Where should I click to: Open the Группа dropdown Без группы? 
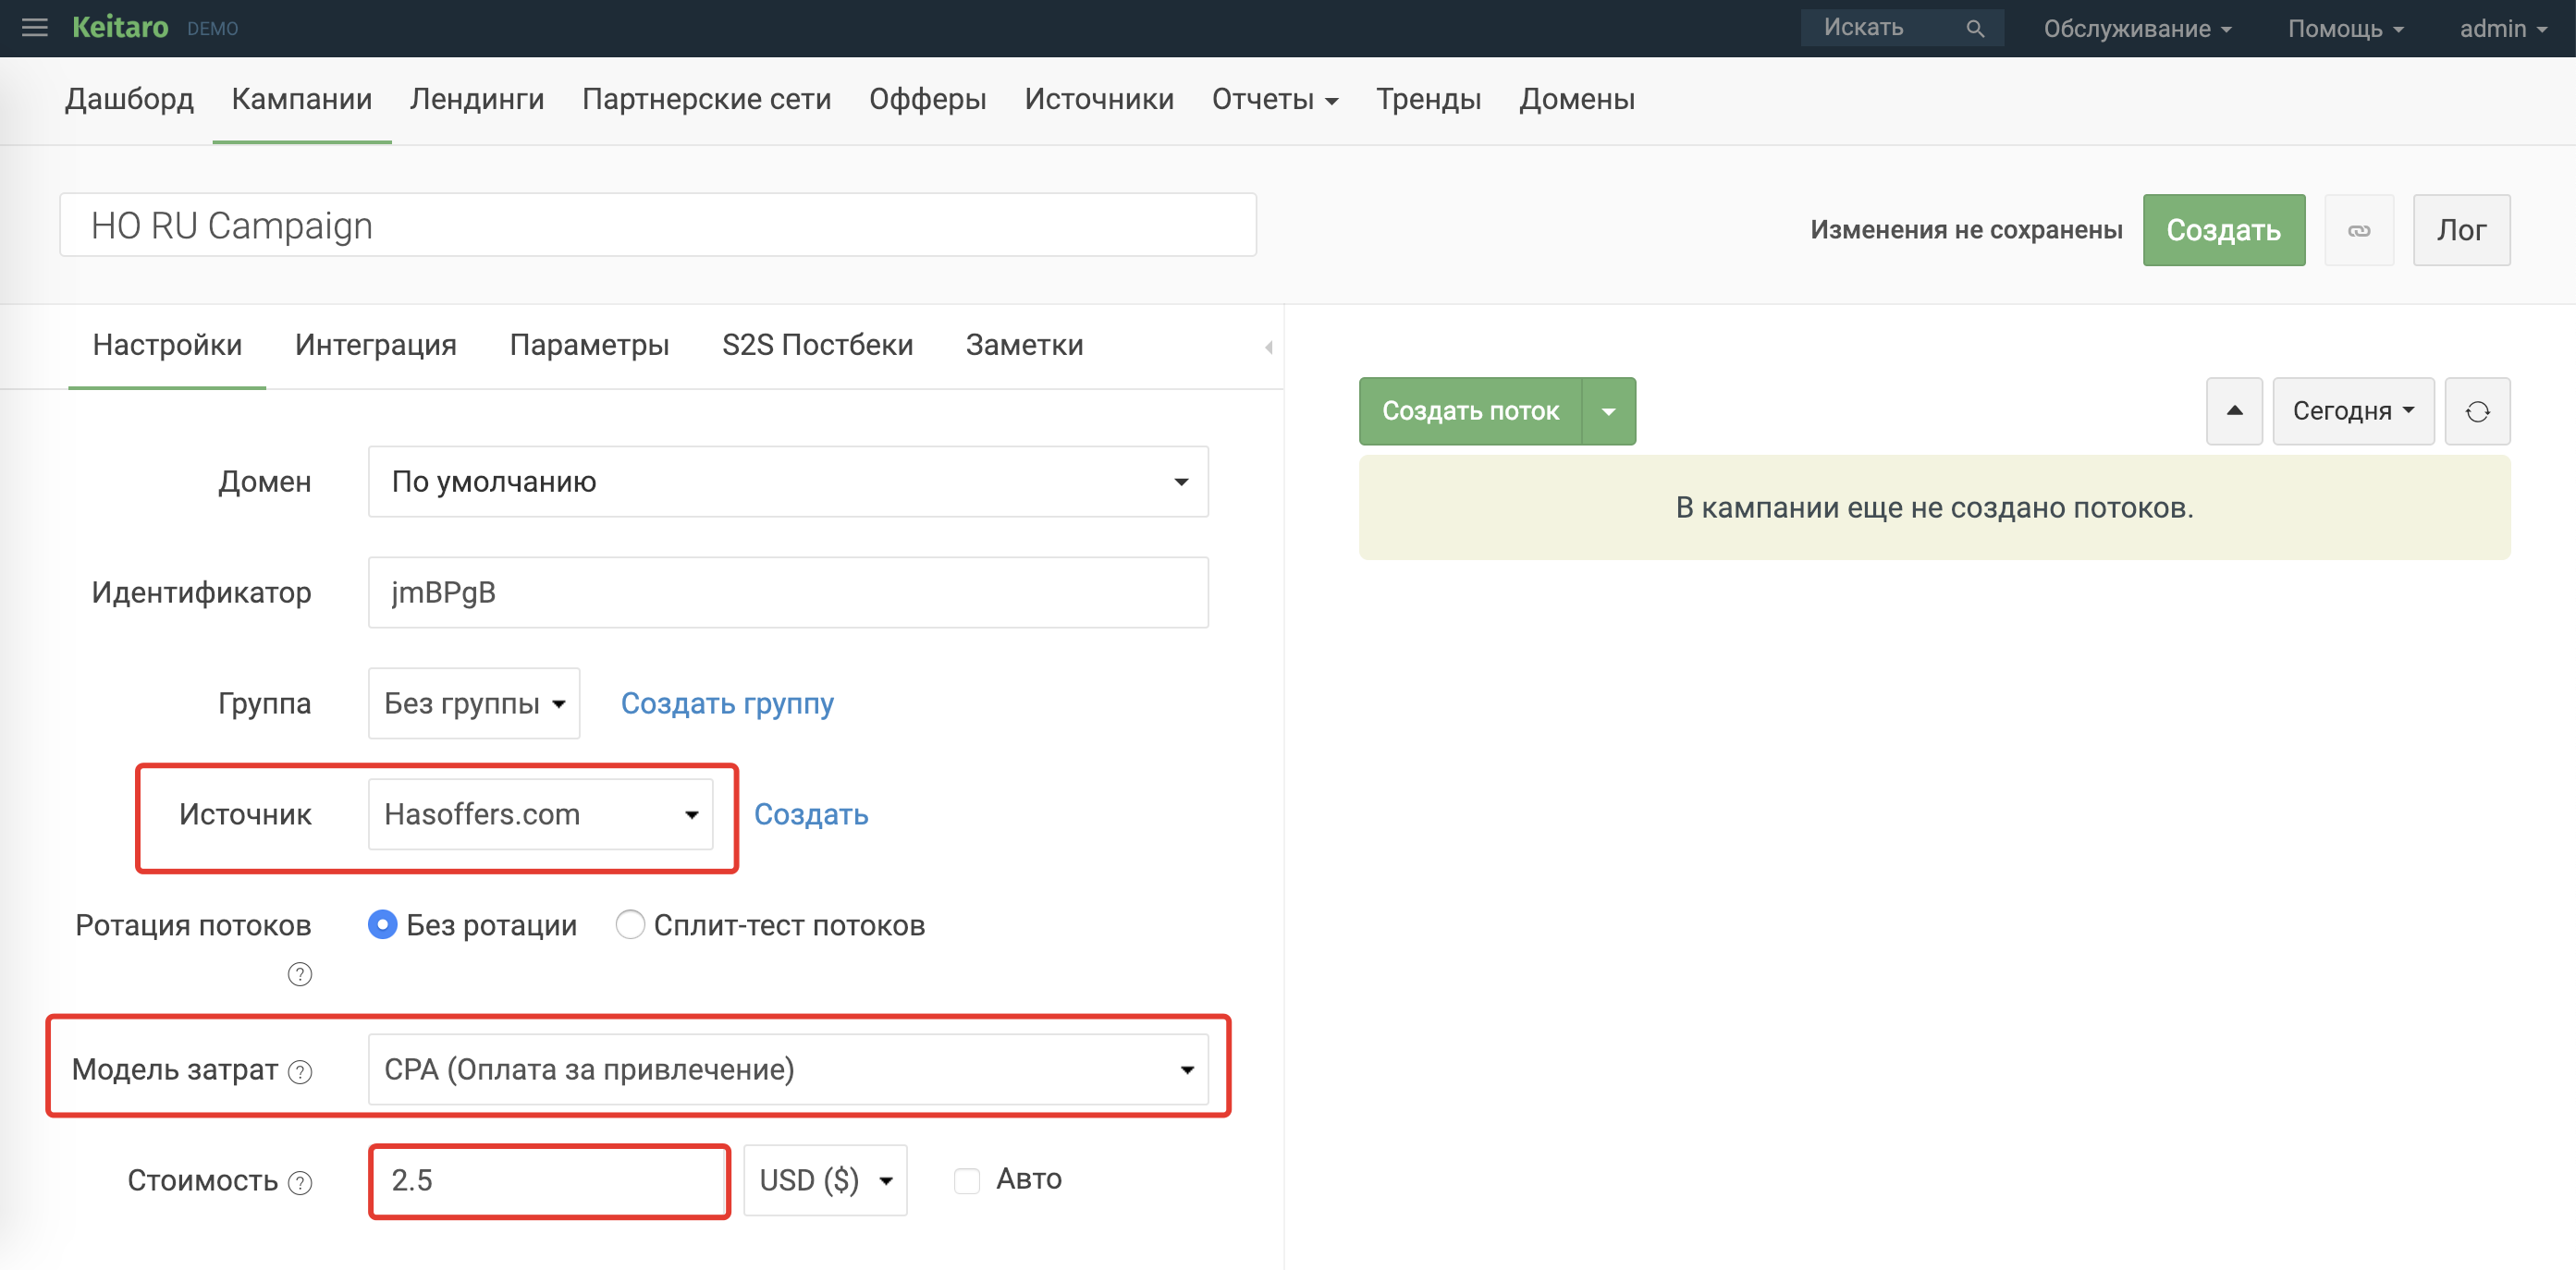474,703
